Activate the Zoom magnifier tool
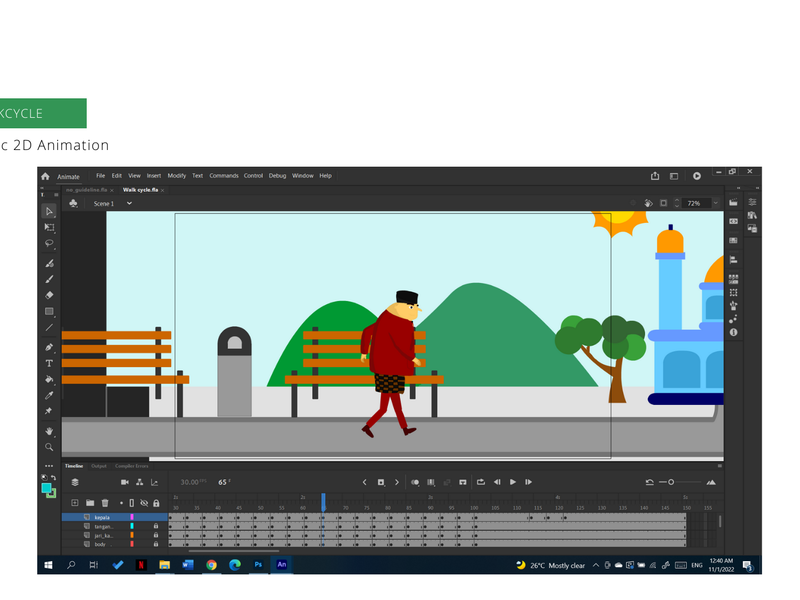 (x=49, y=447)
